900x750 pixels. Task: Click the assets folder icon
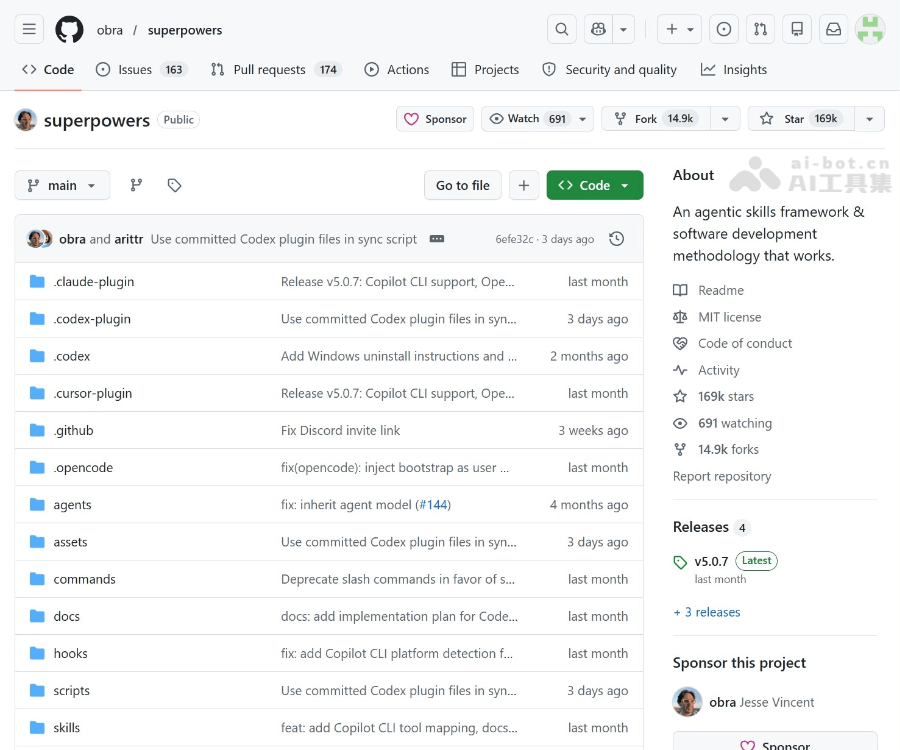coord(37,541)
